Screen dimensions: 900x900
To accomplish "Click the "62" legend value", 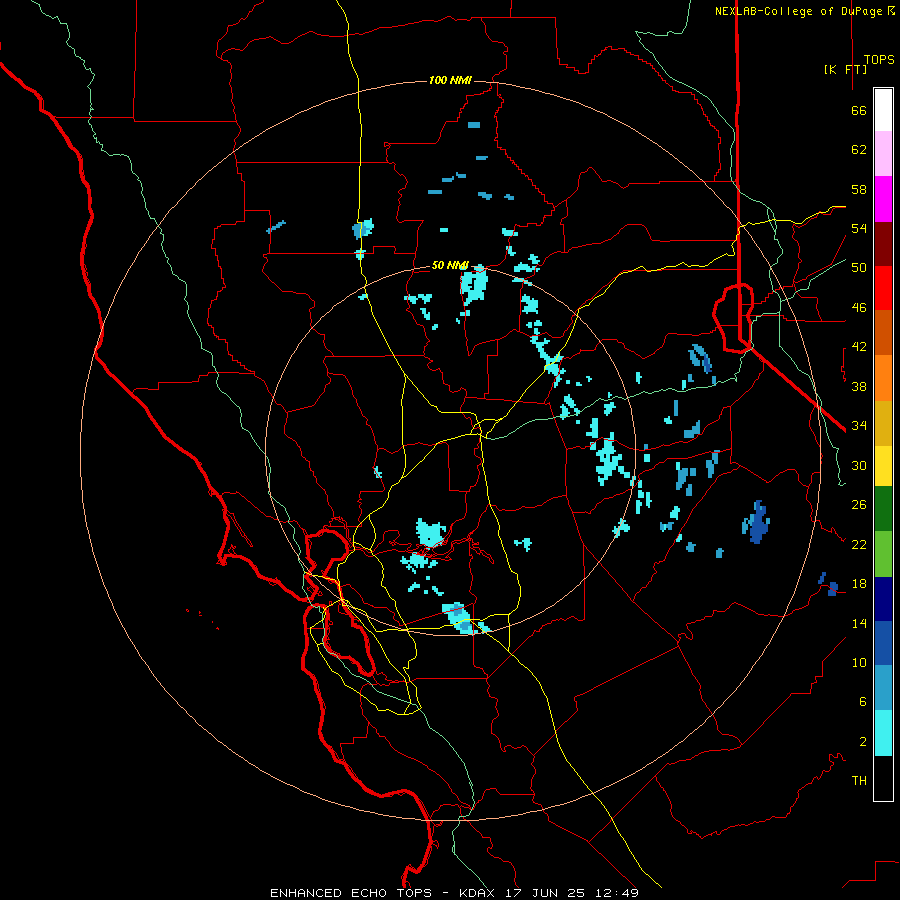I will [x=859, y=150].
